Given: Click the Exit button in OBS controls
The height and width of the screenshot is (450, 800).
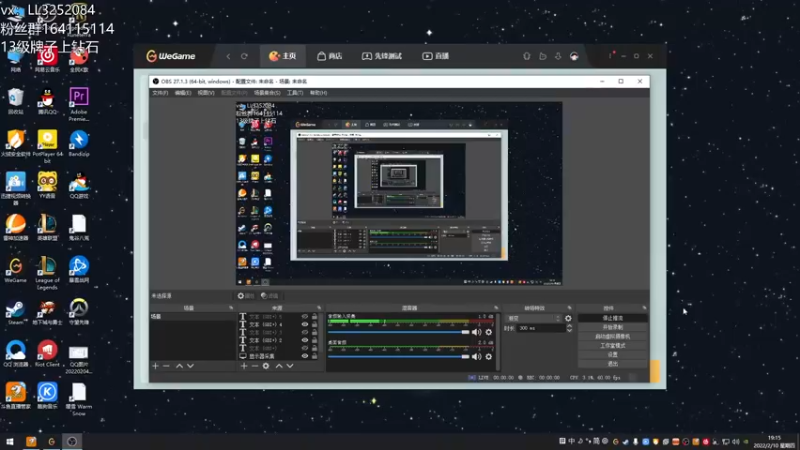Looking at the screenshot, I should click(x=613, y=364).
